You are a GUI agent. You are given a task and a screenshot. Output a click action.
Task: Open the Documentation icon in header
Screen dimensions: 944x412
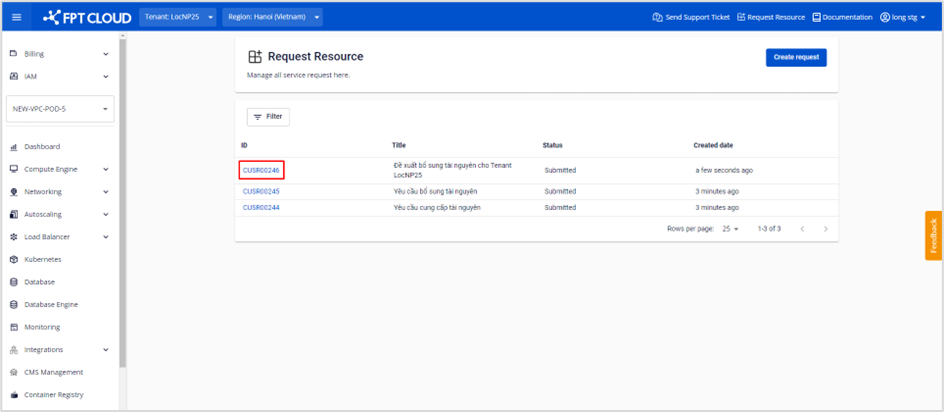[x=816, y=17]
